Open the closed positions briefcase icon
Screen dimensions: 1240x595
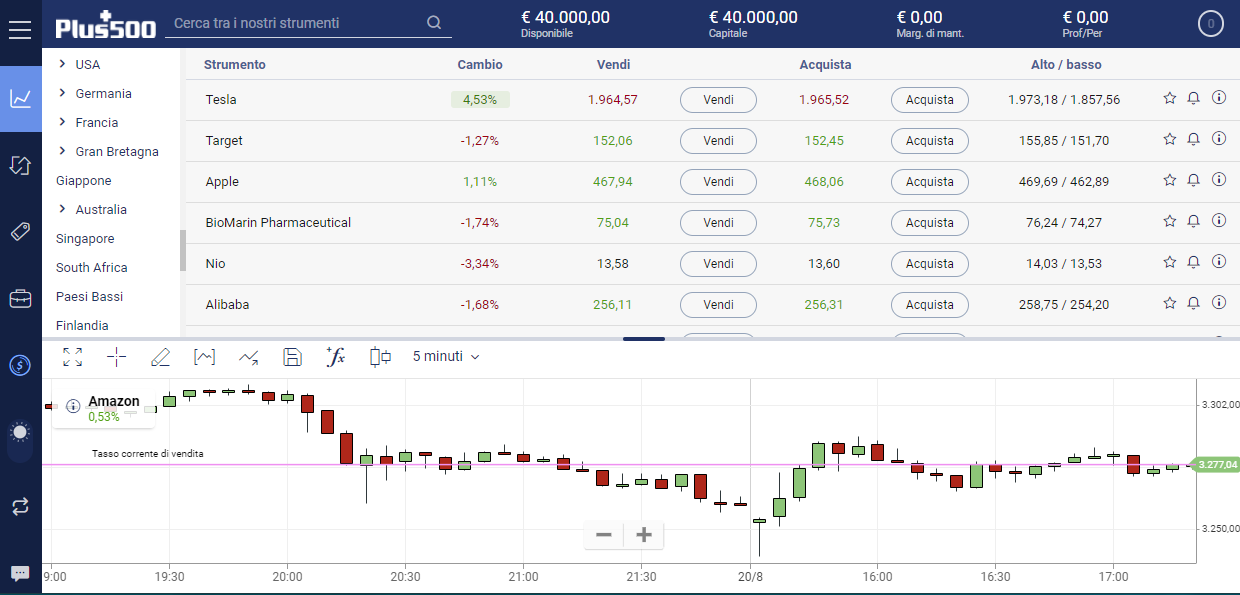click(x=21, y=299)
